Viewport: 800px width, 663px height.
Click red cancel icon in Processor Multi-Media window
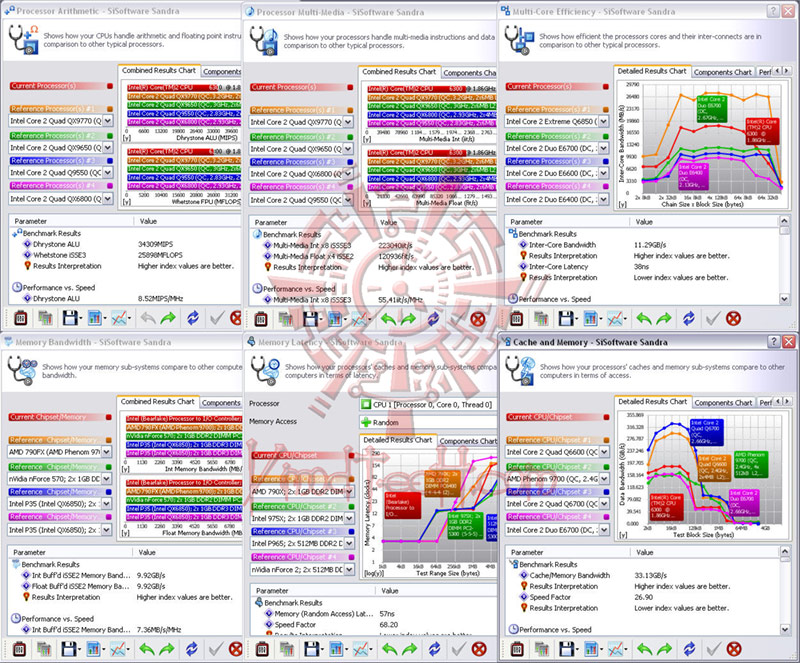pyautogui.click(x=478, y=320)
